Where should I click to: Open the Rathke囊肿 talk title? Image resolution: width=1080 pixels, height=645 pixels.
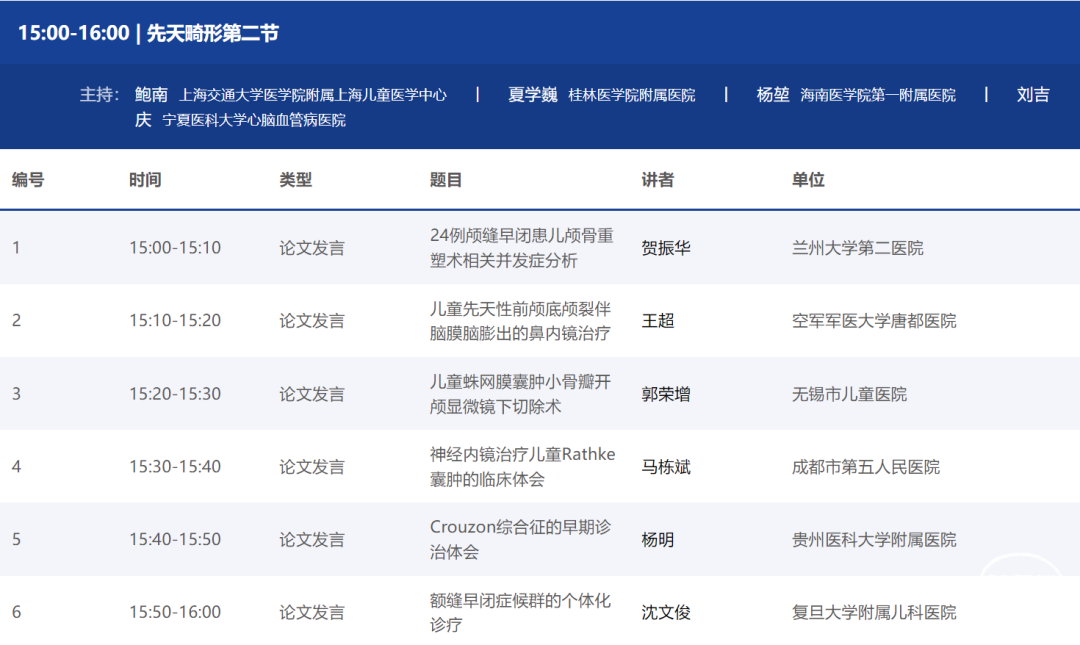click(x=521, y=467)
